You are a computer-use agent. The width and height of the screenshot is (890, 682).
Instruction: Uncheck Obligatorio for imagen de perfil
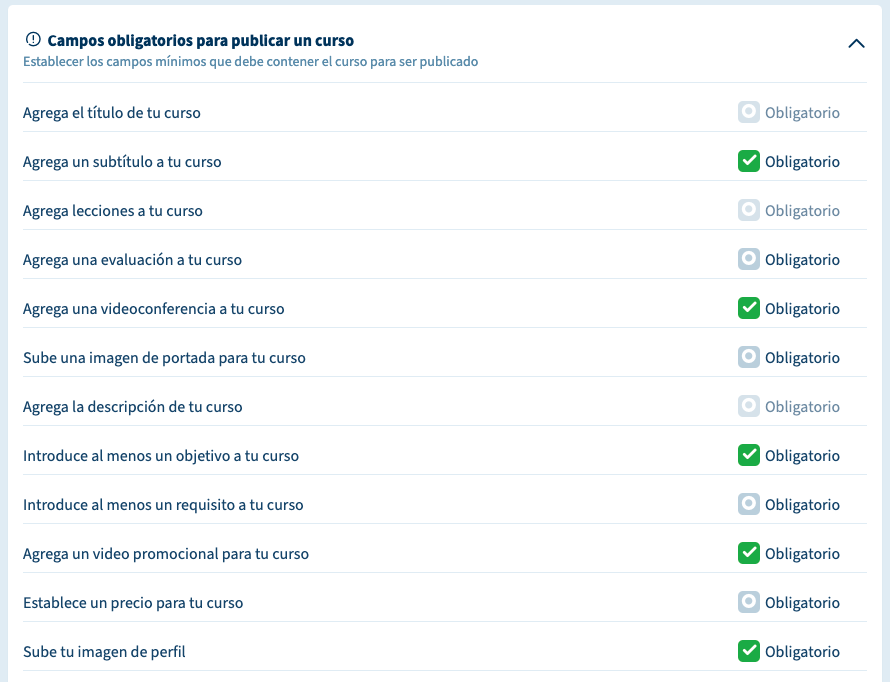pyautogui.click(x=749, y=651)
